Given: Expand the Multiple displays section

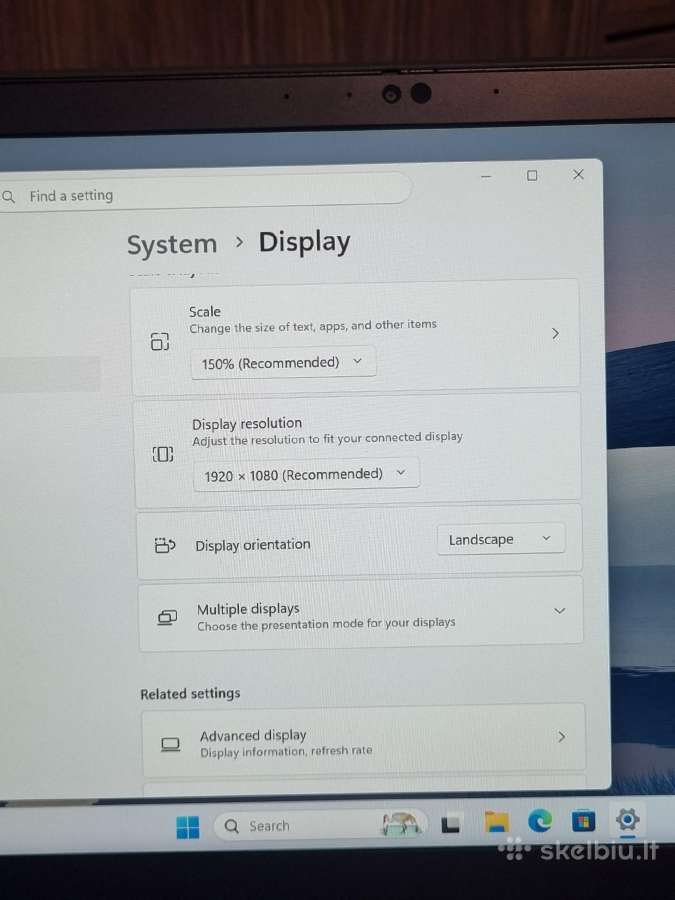Looking at the screenshot, I should [560, 611].
